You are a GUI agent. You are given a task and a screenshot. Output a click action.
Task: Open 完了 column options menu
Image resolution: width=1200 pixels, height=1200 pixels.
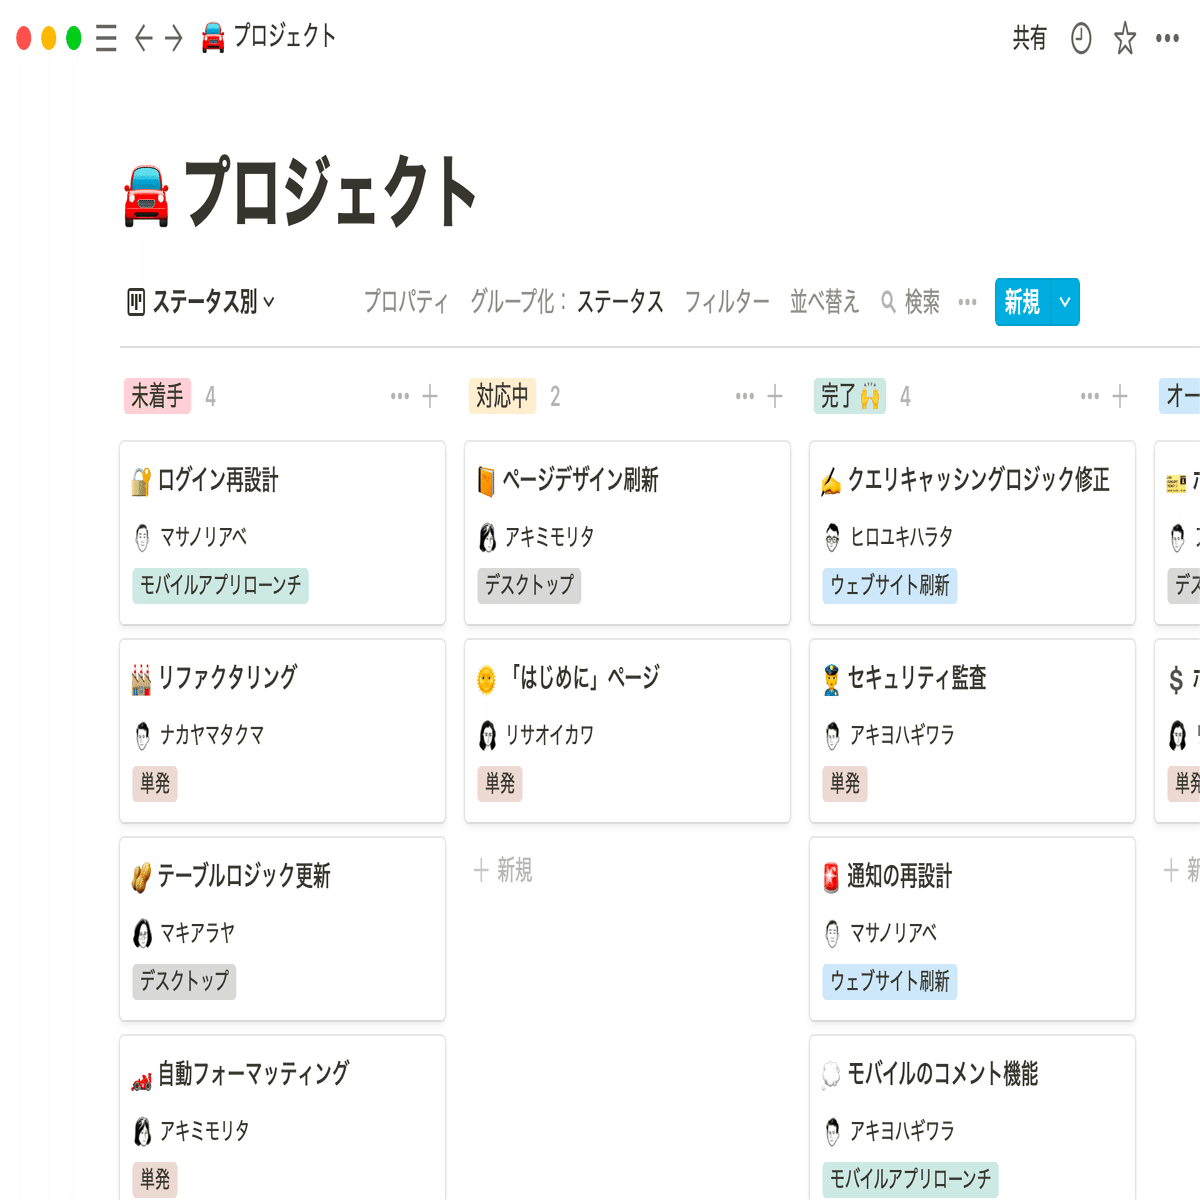tap(1090, 396)
